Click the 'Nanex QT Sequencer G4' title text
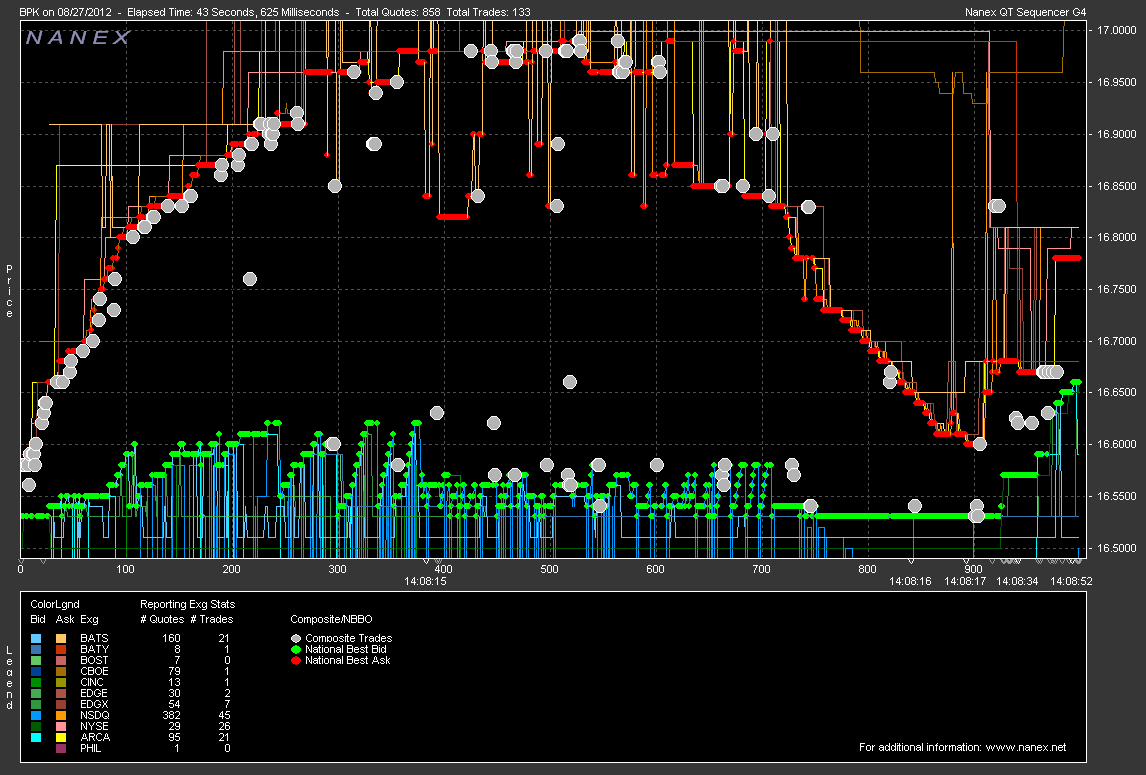 point(1025,12)
